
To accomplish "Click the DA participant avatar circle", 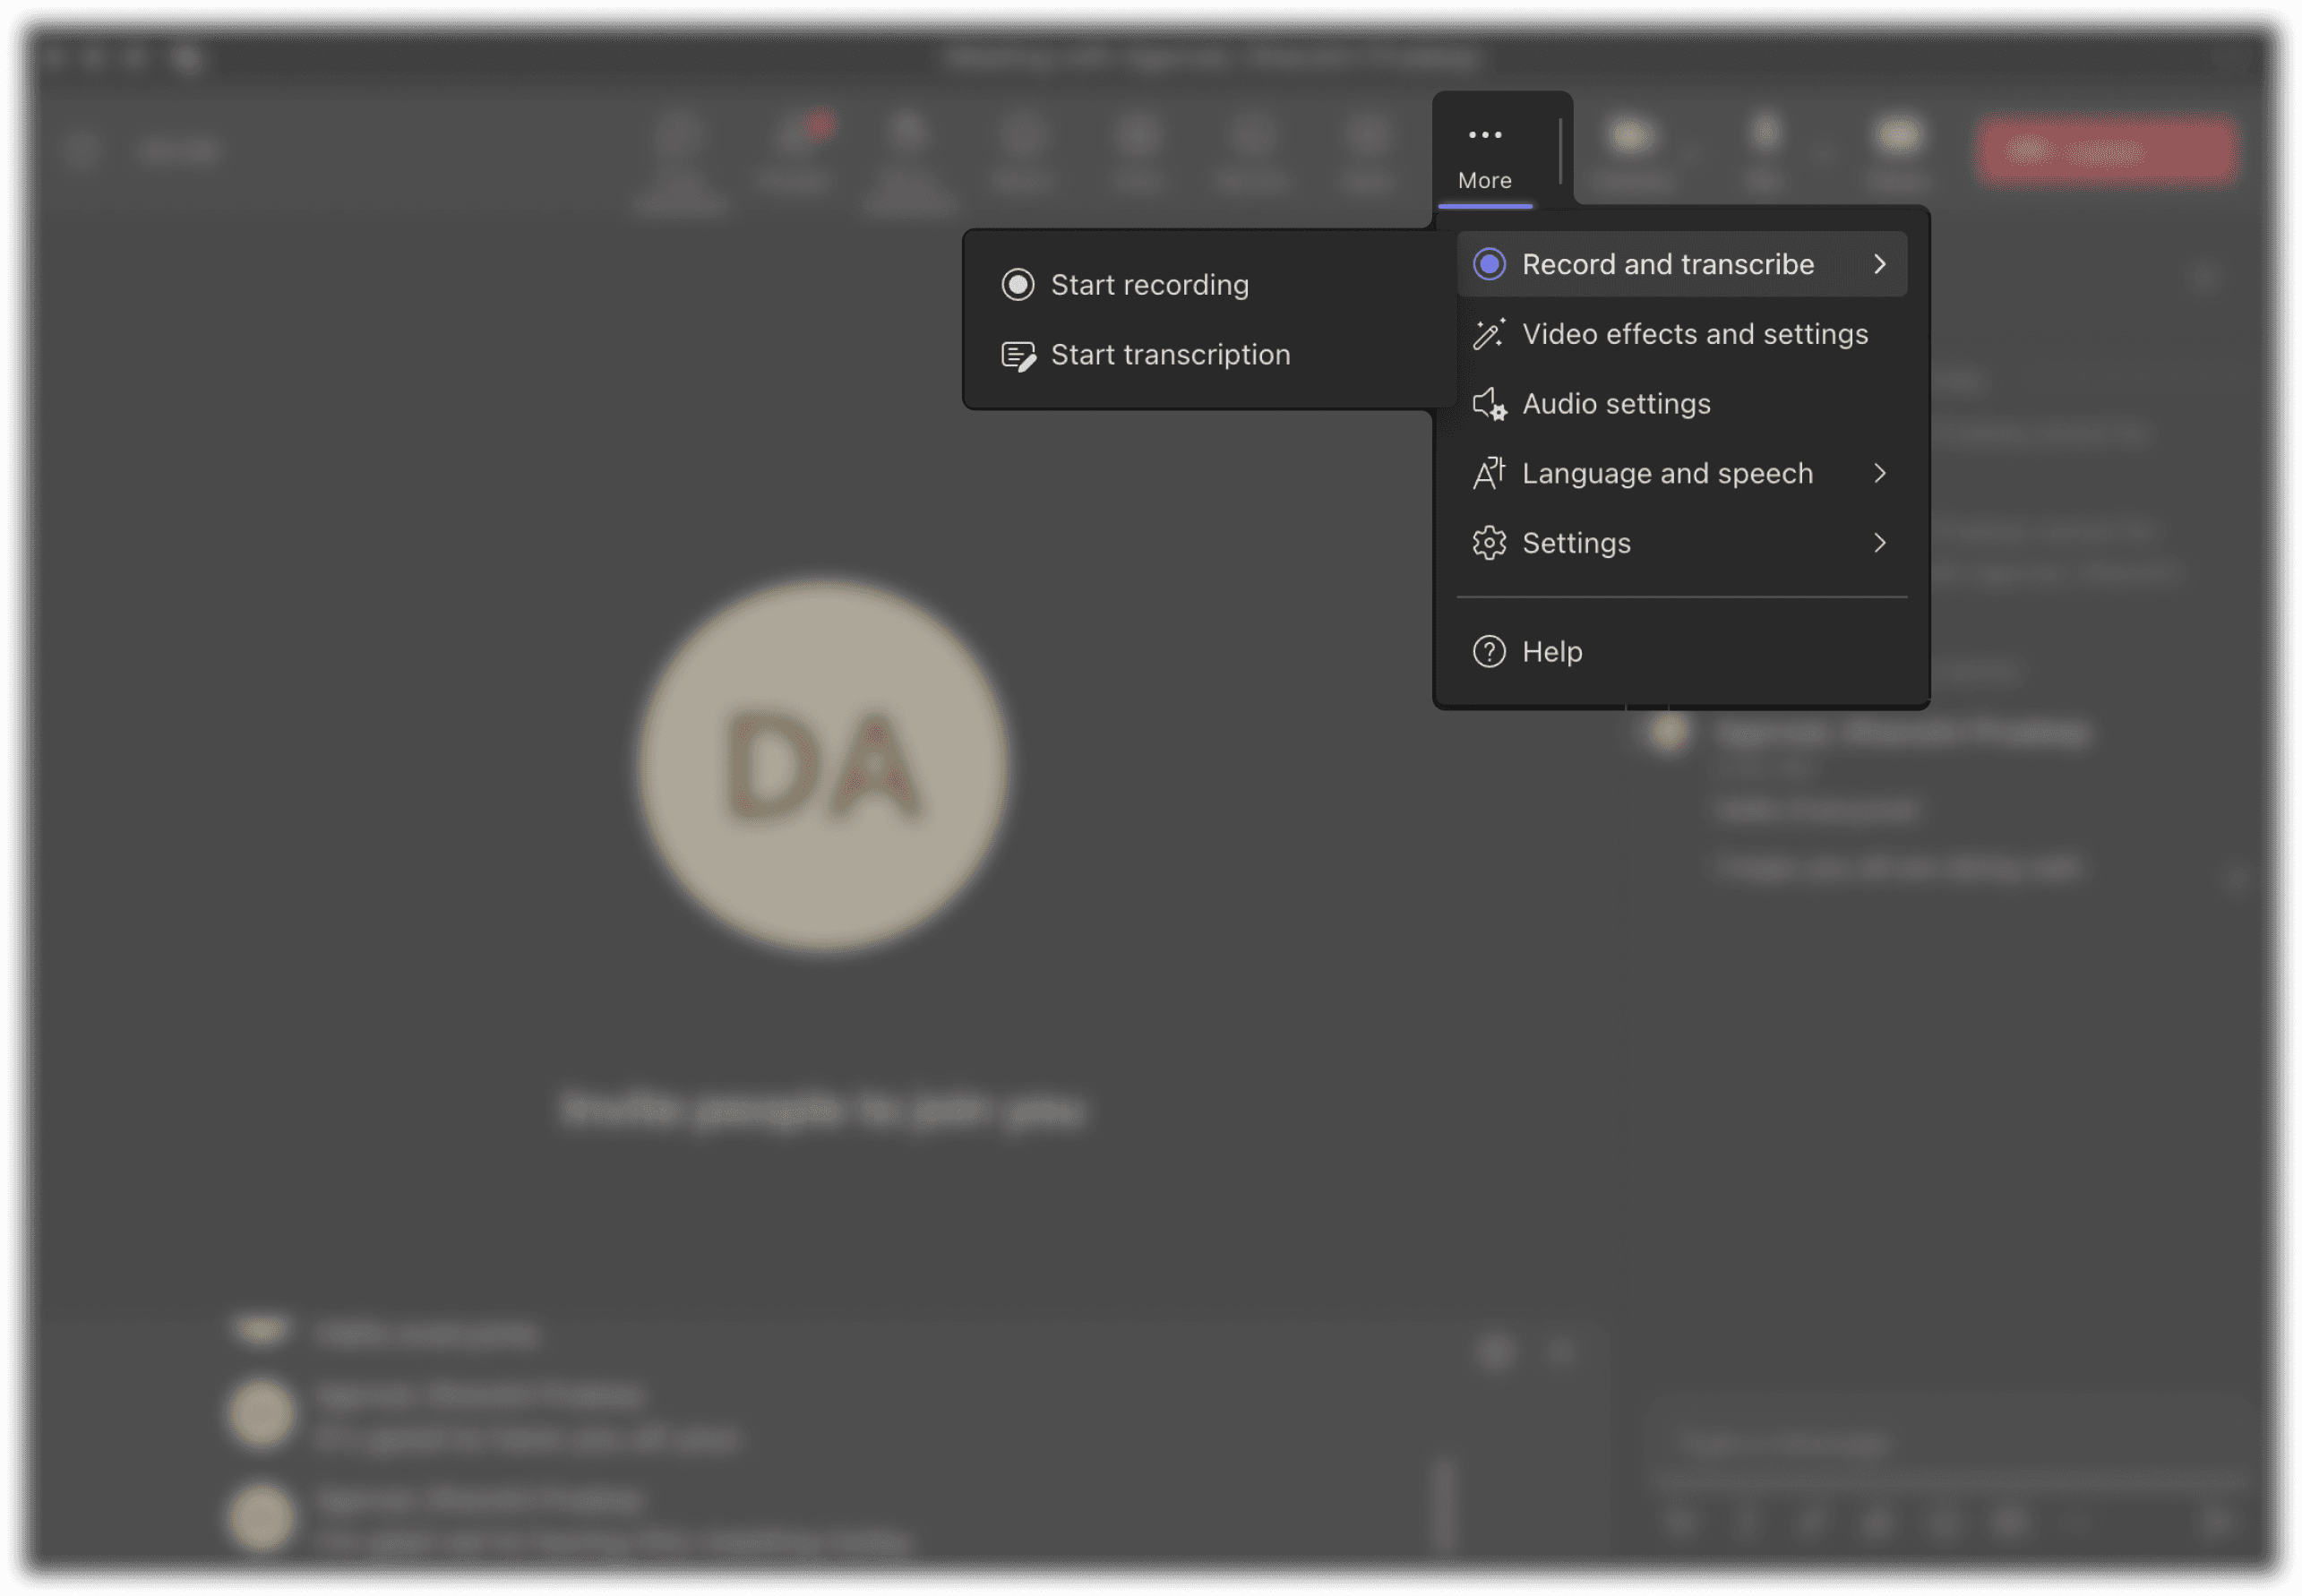I will pos(823,765).
